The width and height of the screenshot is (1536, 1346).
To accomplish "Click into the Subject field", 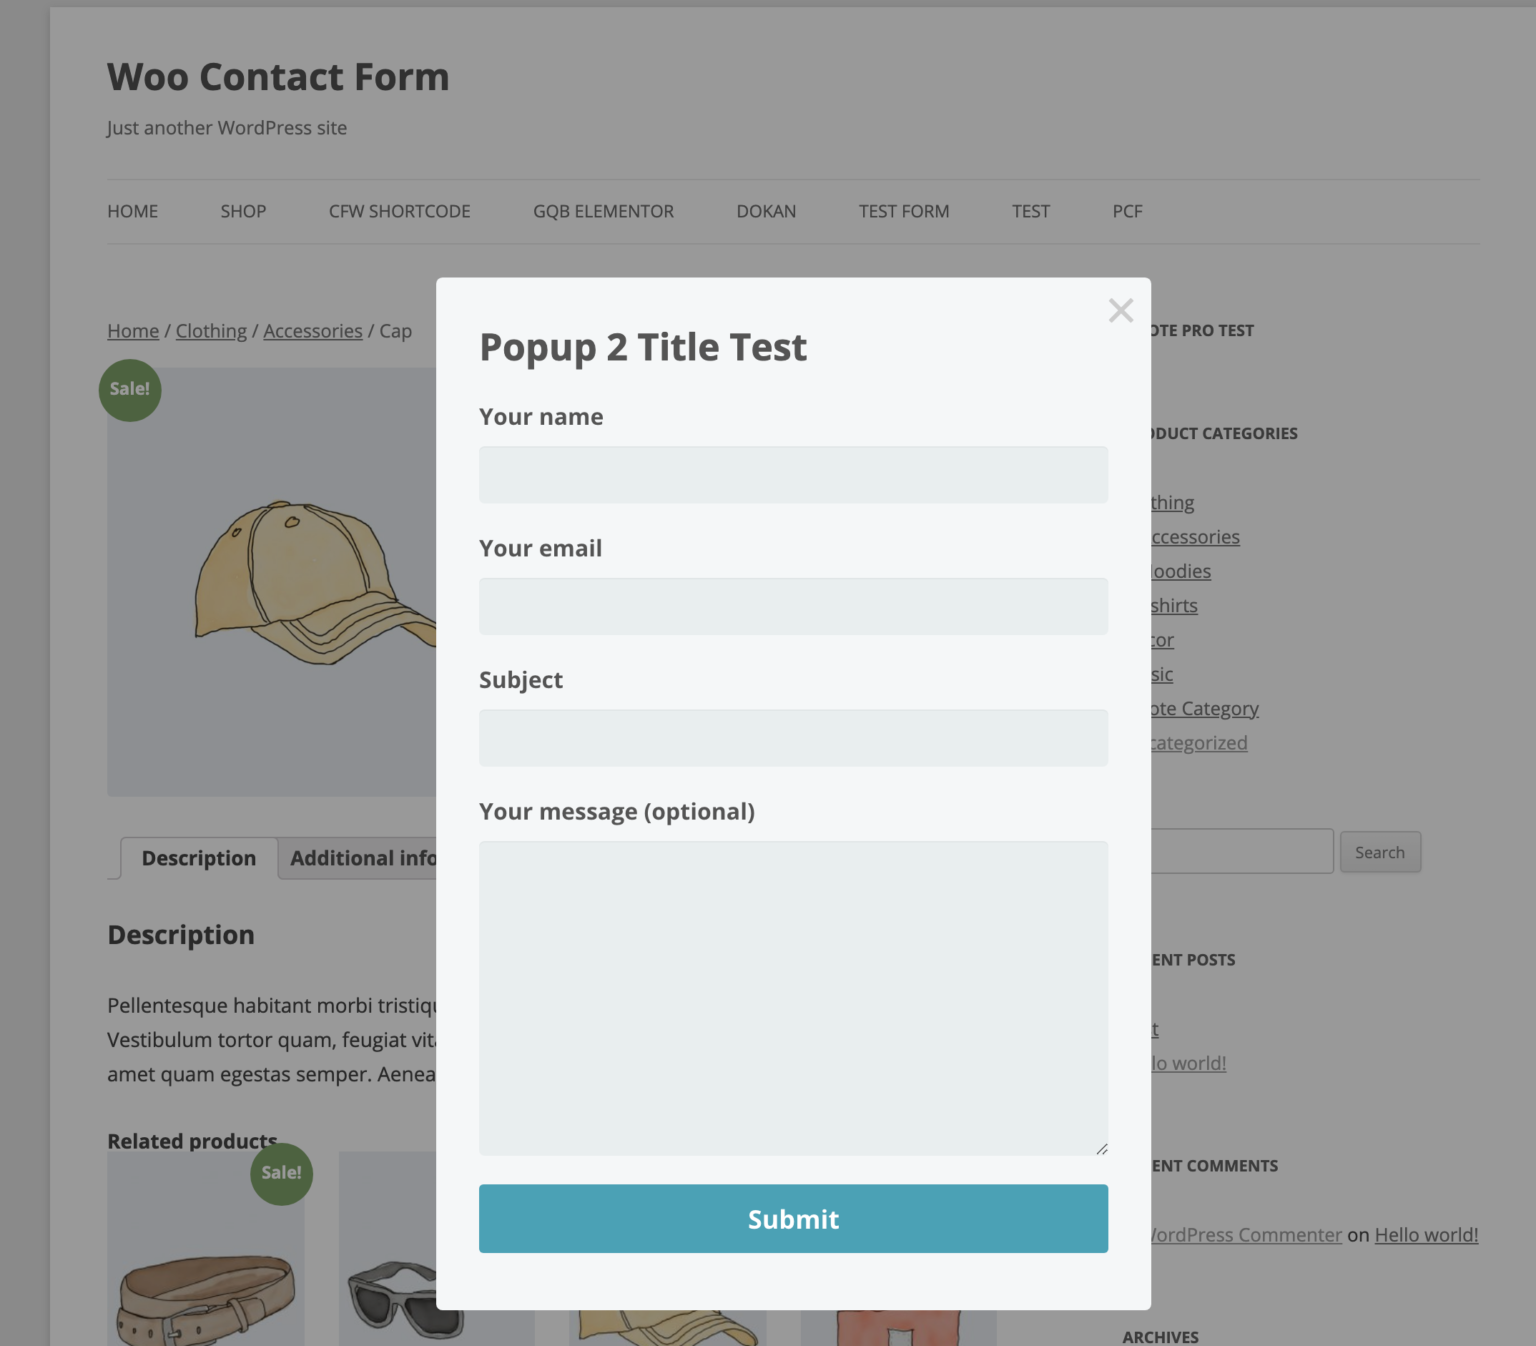I will (x=793, y=738).
